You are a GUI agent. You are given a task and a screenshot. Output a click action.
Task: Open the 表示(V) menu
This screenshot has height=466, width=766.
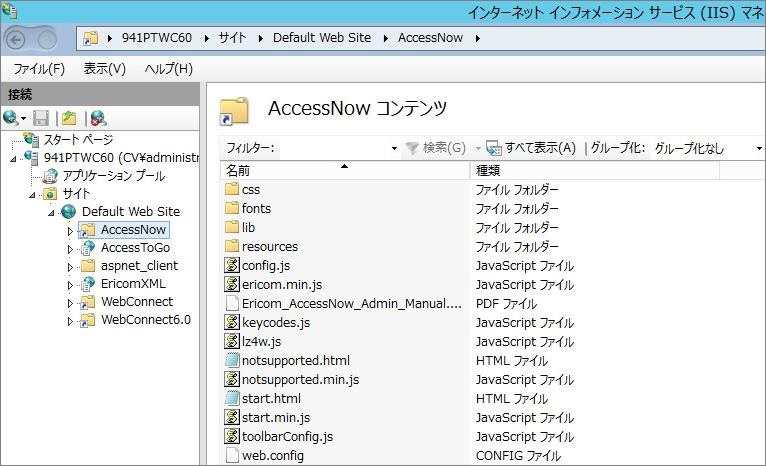click(x=104, y=69)
